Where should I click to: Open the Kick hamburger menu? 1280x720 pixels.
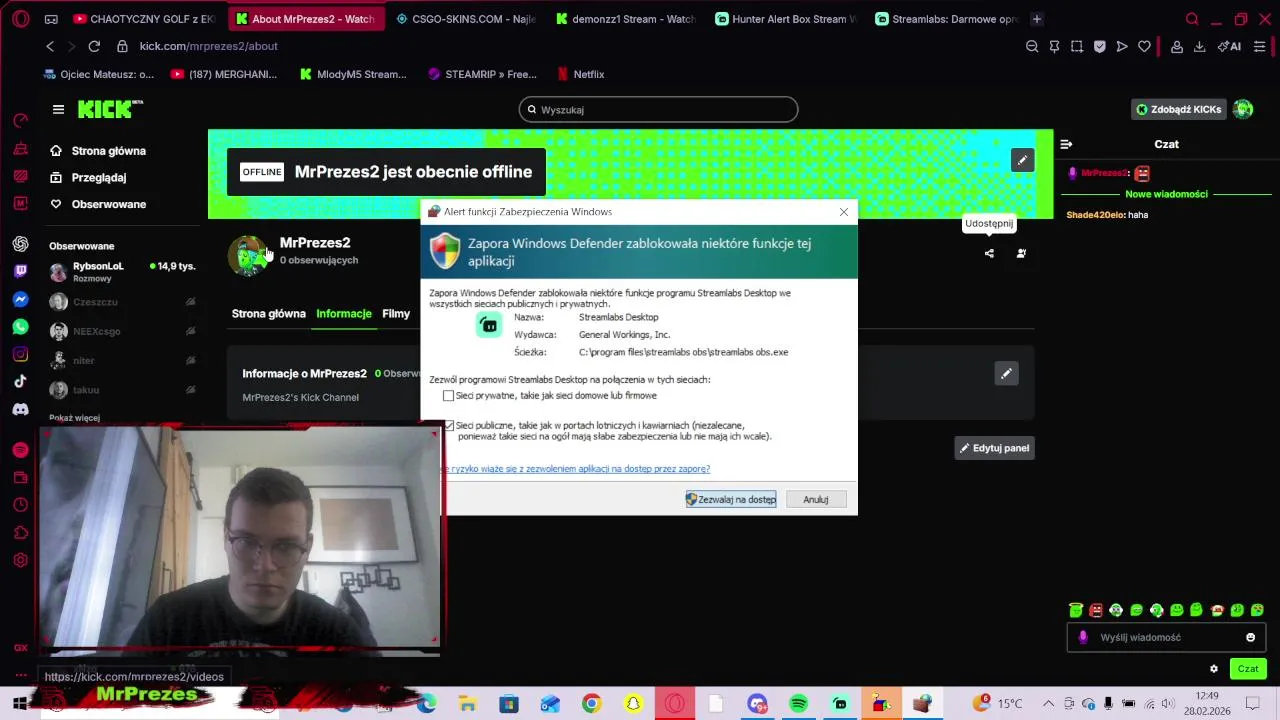click(58, 109)
